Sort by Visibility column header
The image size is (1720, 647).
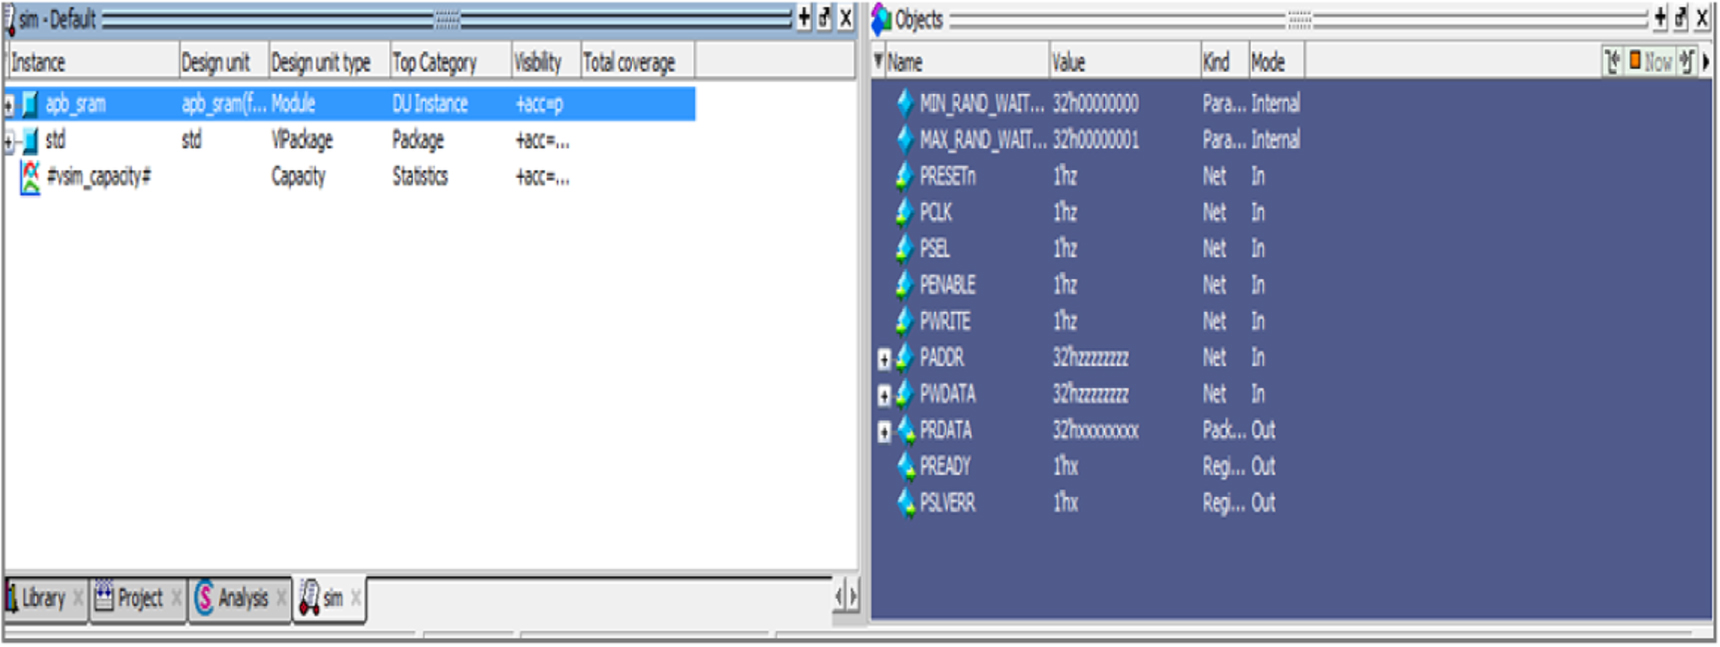tap(546, 62)
